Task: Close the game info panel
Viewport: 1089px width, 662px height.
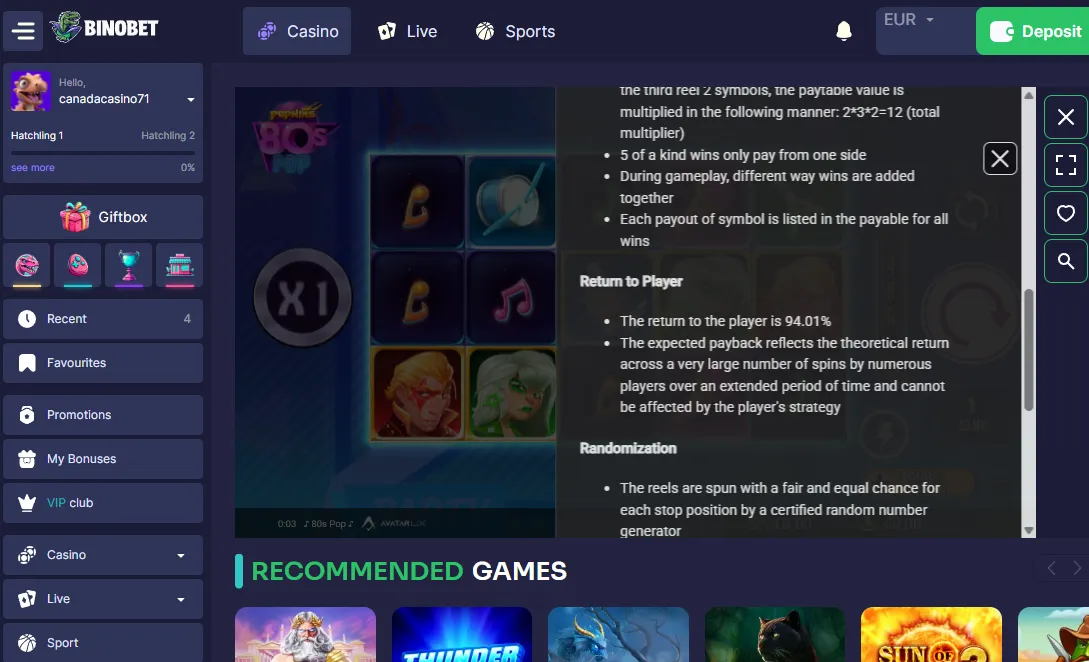Action: [999, 159]
